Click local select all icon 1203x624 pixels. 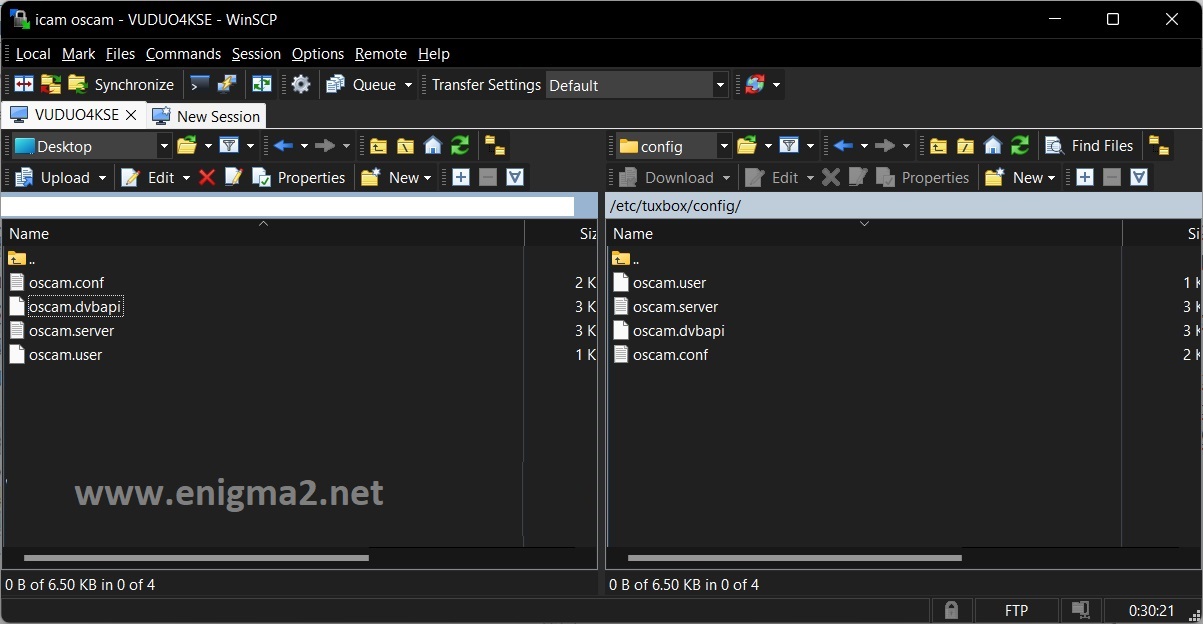514,177
